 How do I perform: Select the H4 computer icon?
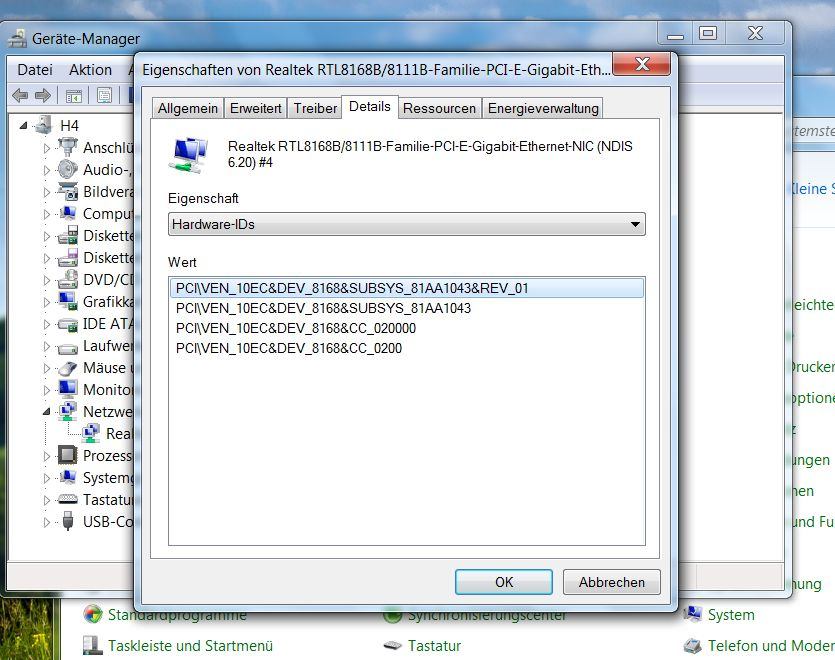click(x=44, y=125)
